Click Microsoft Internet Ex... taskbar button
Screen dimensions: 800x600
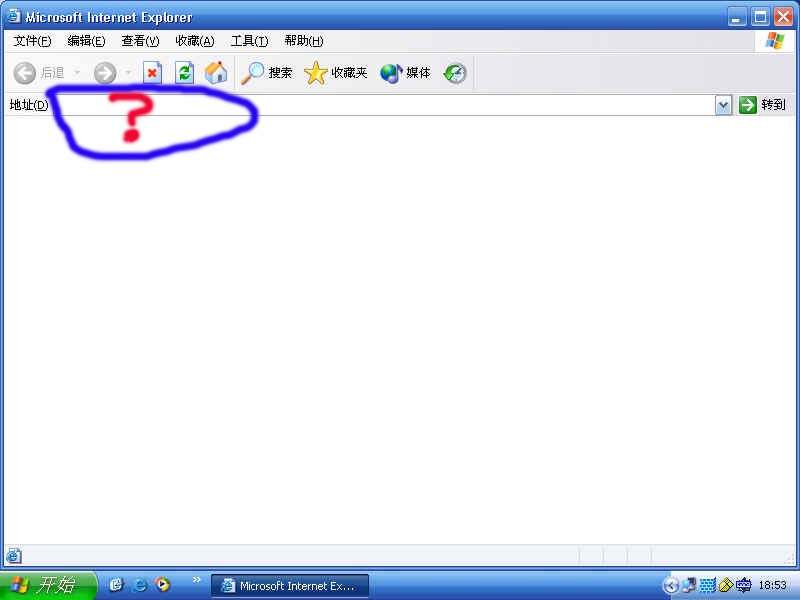click(x=289, y=586)
